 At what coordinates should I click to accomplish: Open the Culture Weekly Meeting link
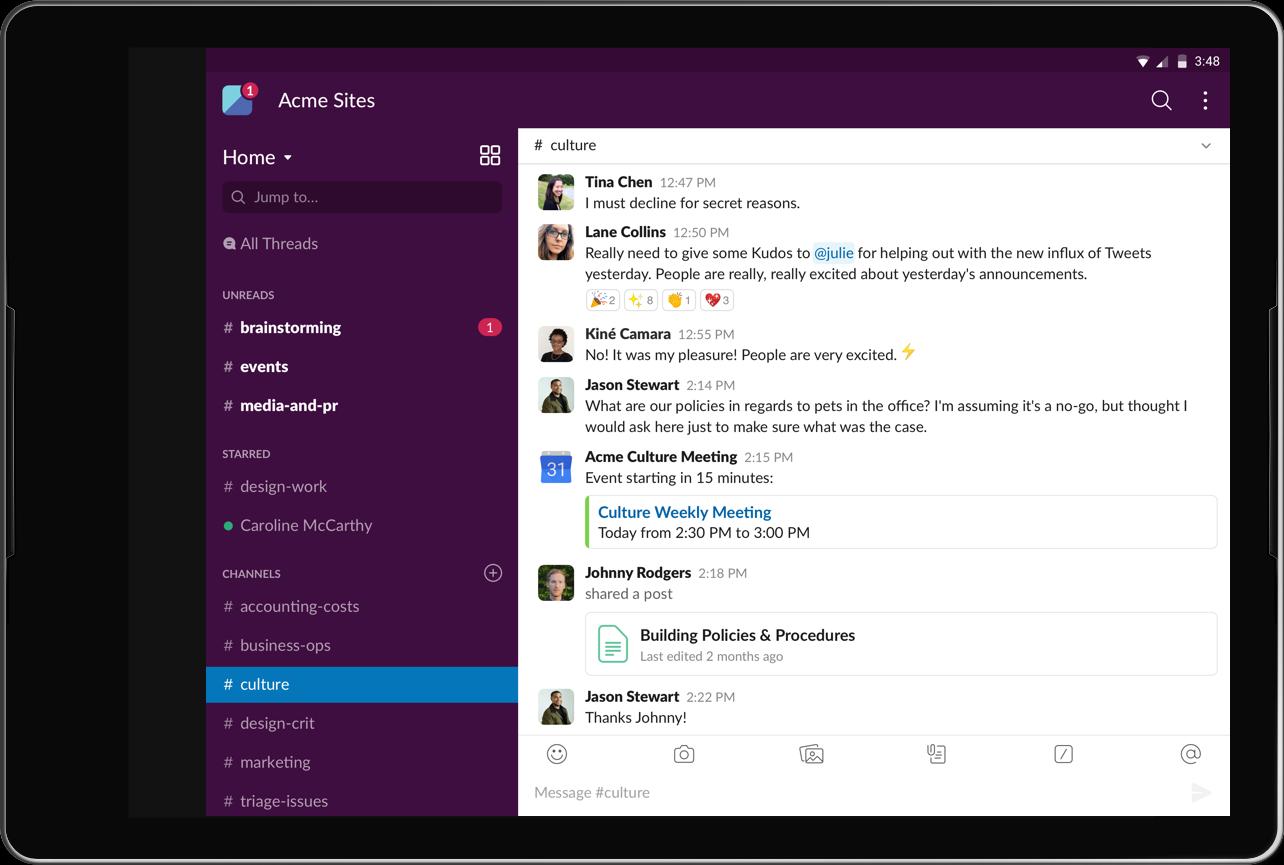click(x=684, y=512)
